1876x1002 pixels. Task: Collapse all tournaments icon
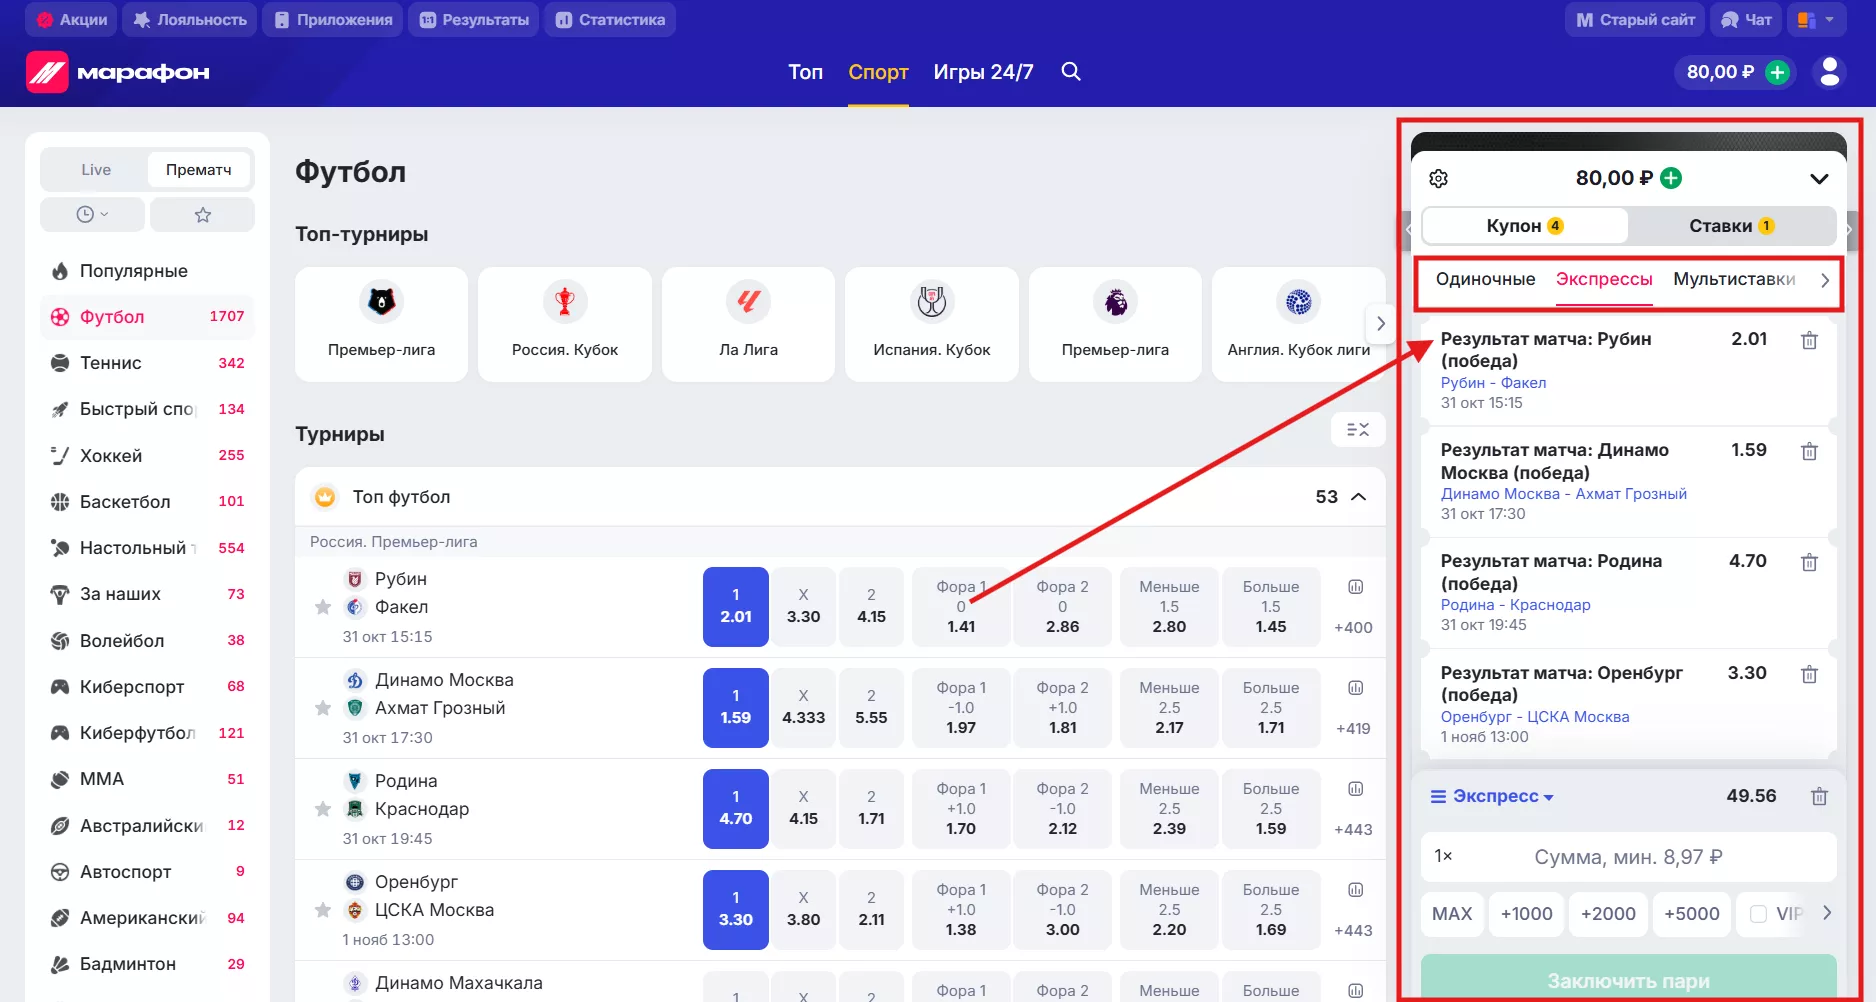[1358, 429]
